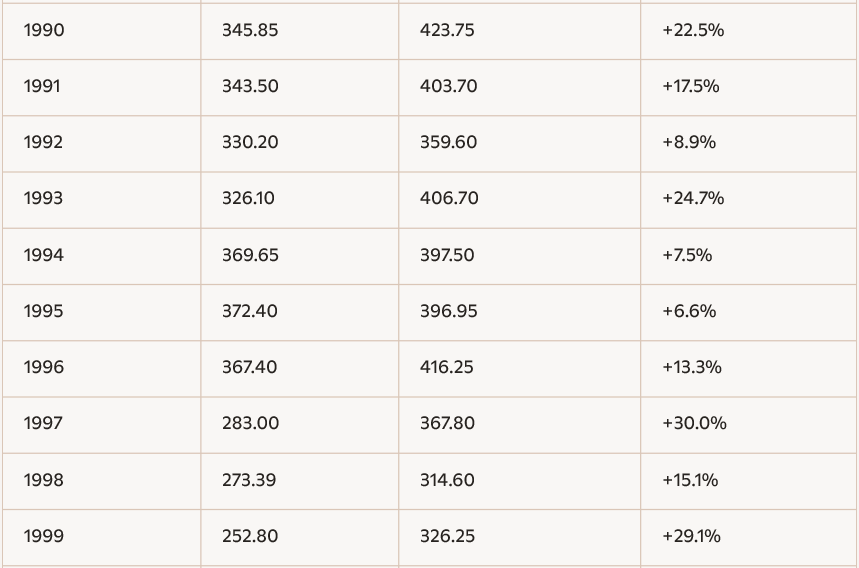Click the 1990 year cell
The height and width of the screenshot is (568, 859).
point(44,30)
